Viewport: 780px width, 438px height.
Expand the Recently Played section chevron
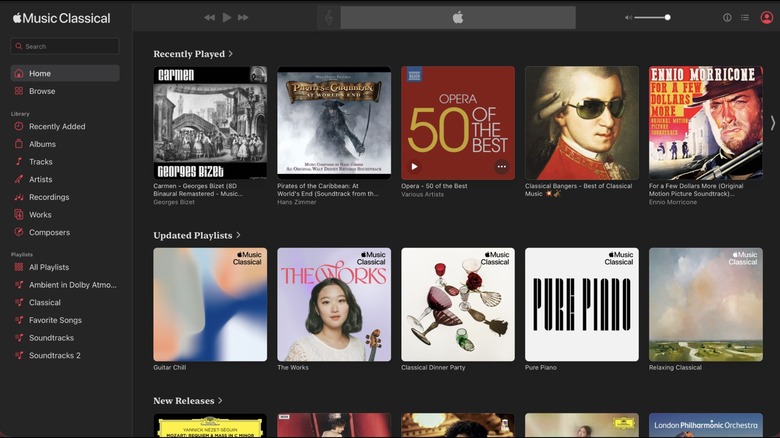click(230, 54)
